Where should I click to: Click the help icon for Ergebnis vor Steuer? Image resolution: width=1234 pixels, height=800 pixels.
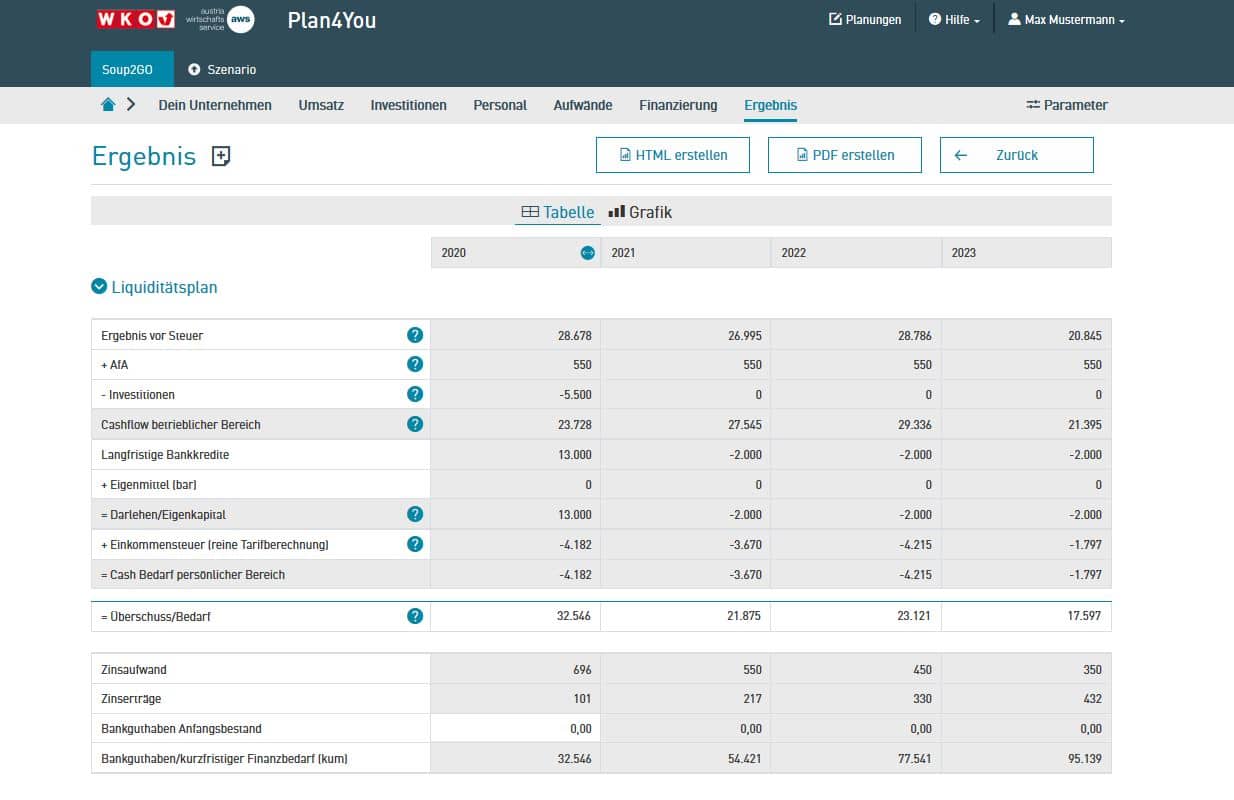(415, 335)
